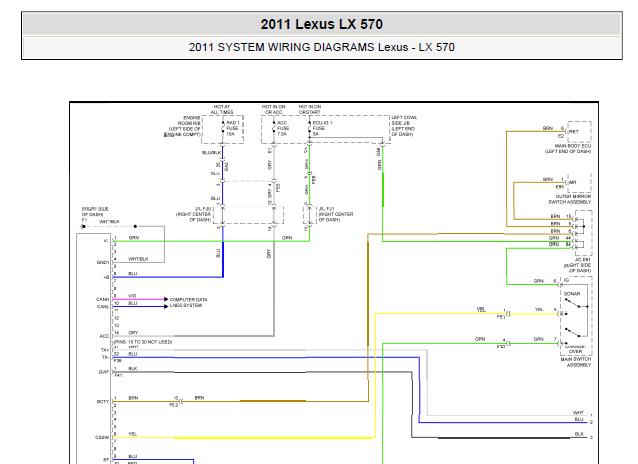Click the title "2011 Lexus LX 570"
This screenshot has height=464, width=638.
pyautogui.click(x=321, y=24)
